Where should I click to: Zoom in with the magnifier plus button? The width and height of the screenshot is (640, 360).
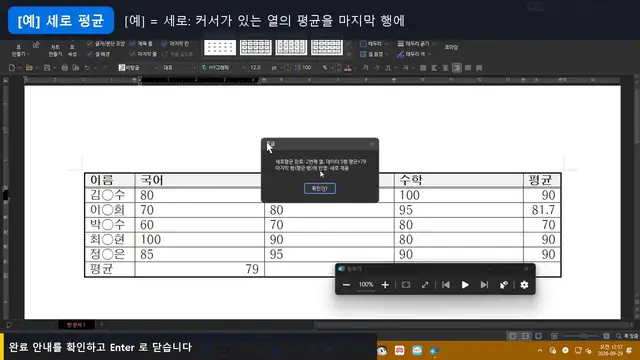[x=385, y=285]
